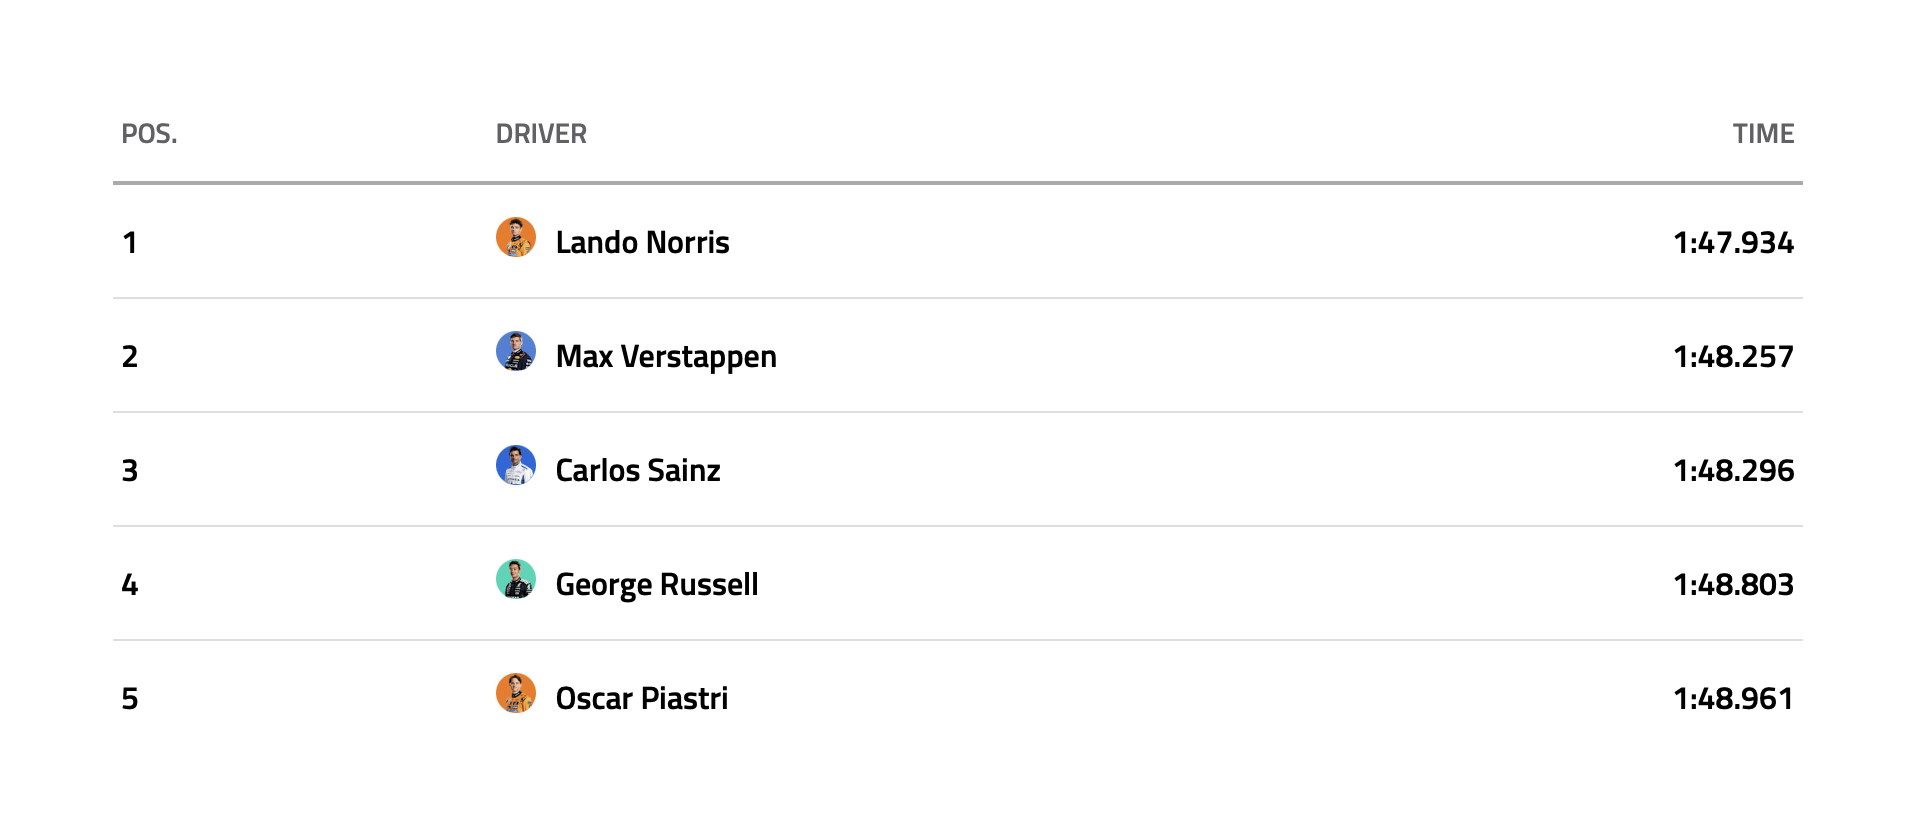The width and height of the screenshot is (1920, 840).
Task: Select the Carlos Sainz name
Action: [x=638, y=471]
